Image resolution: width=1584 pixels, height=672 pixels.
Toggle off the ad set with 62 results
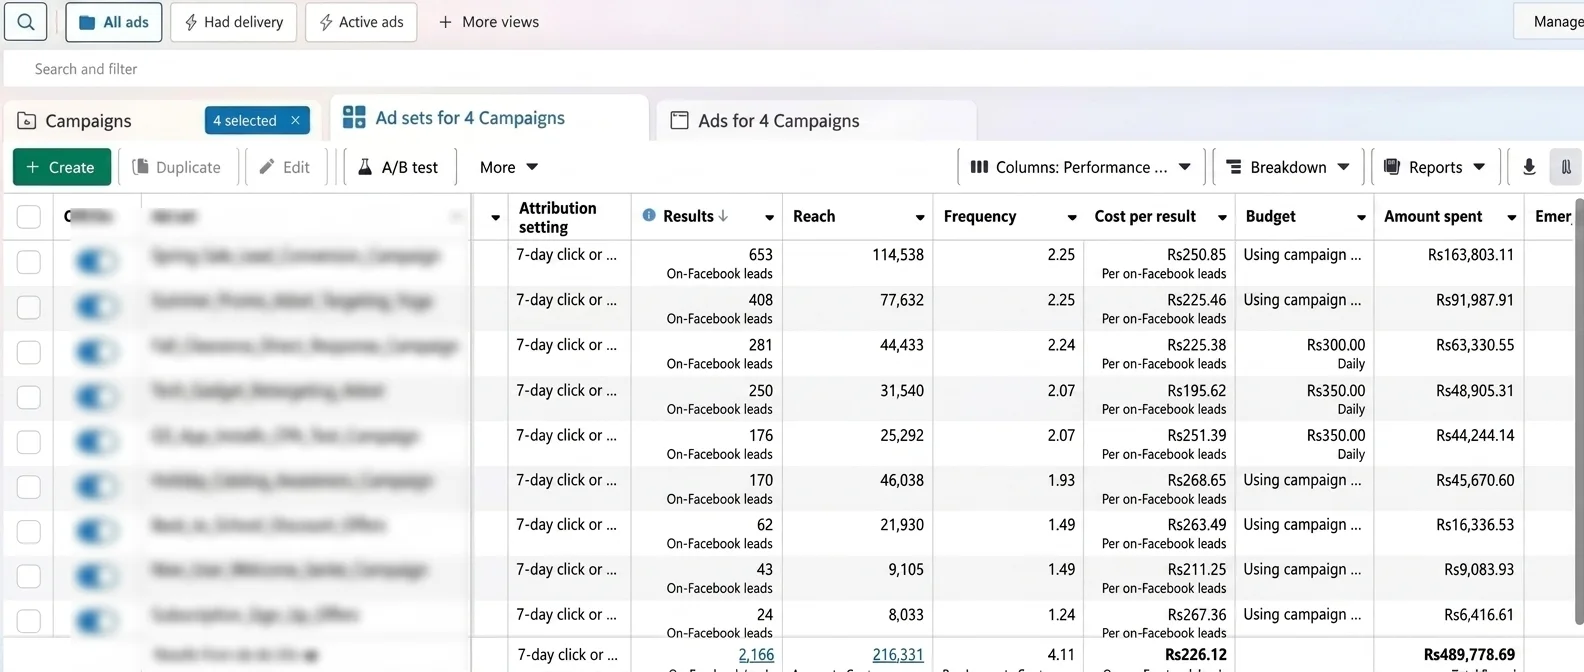[x=95, y=532]
